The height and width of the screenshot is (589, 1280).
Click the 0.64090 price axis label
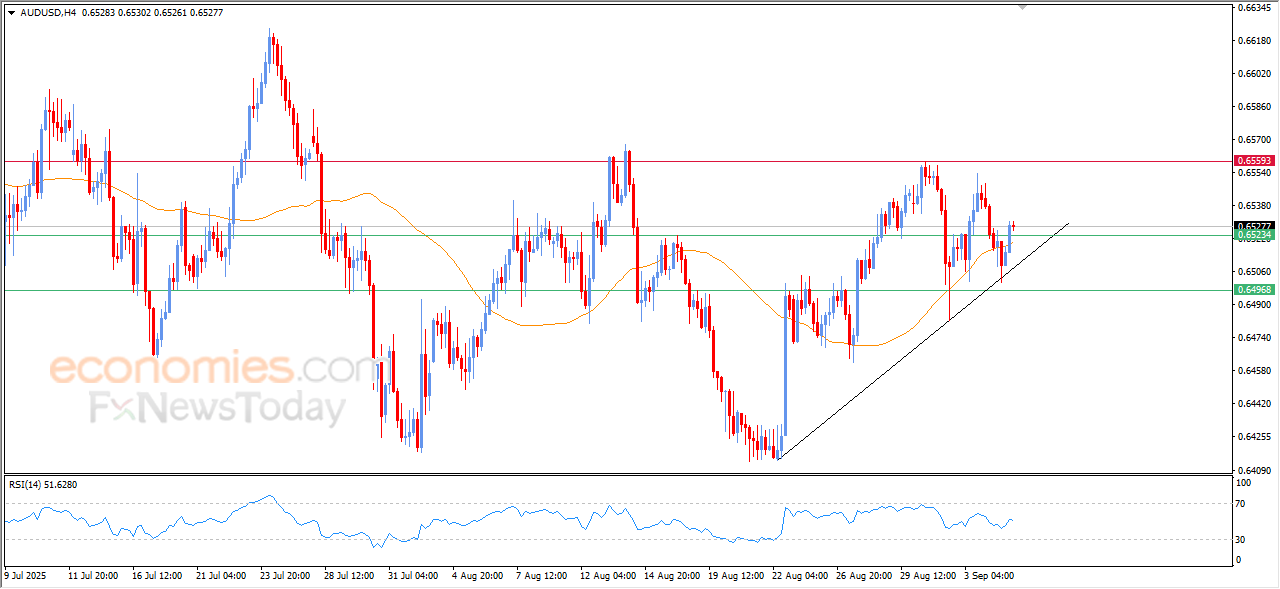(1254, 470)
